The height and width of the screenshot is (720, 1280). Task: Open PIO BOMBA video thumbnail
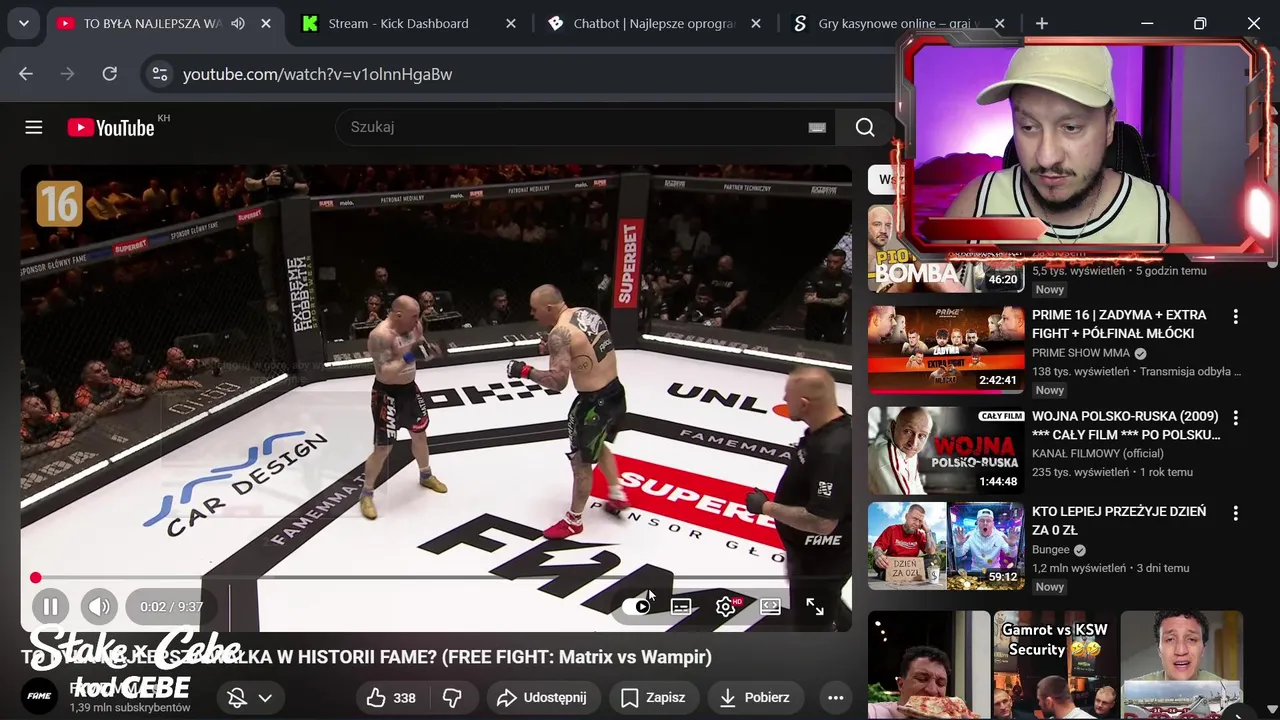tap(946, 250)
